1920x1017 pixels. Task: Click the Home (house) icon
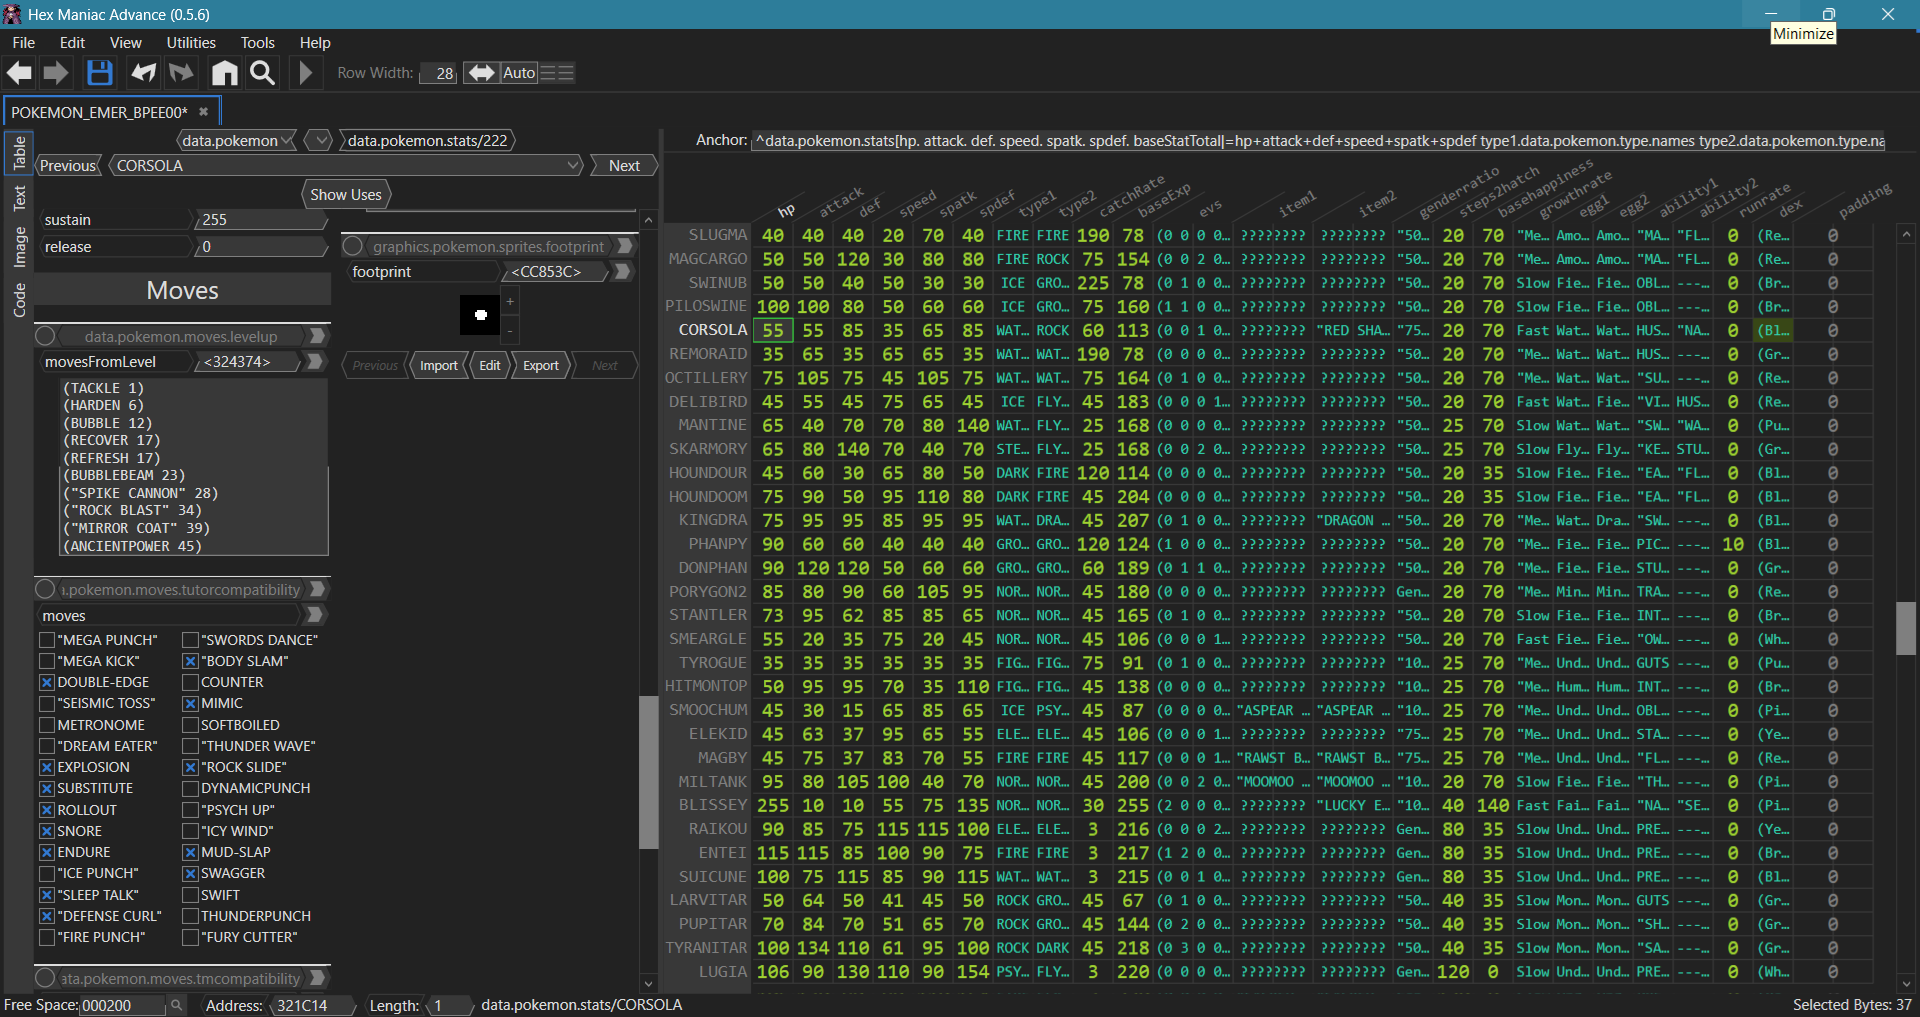[224, 73]
